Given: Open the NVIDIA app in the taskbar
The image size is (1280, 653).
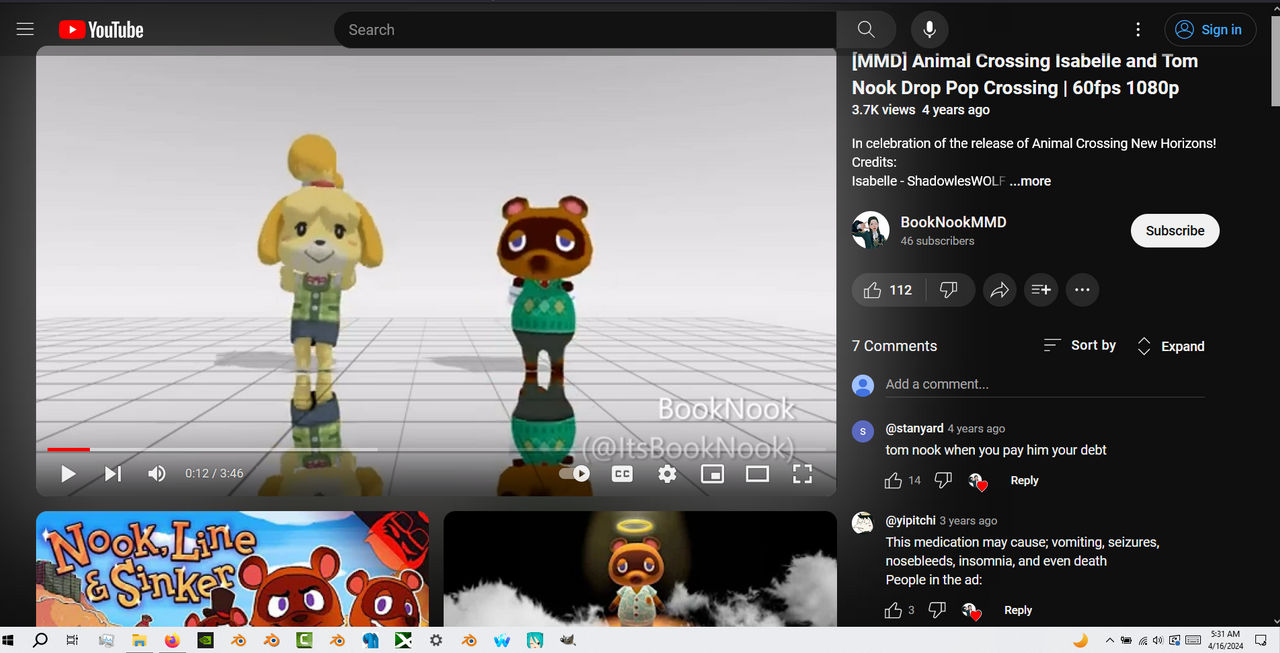Looking at the screenshot, I should tap(205, 640).
